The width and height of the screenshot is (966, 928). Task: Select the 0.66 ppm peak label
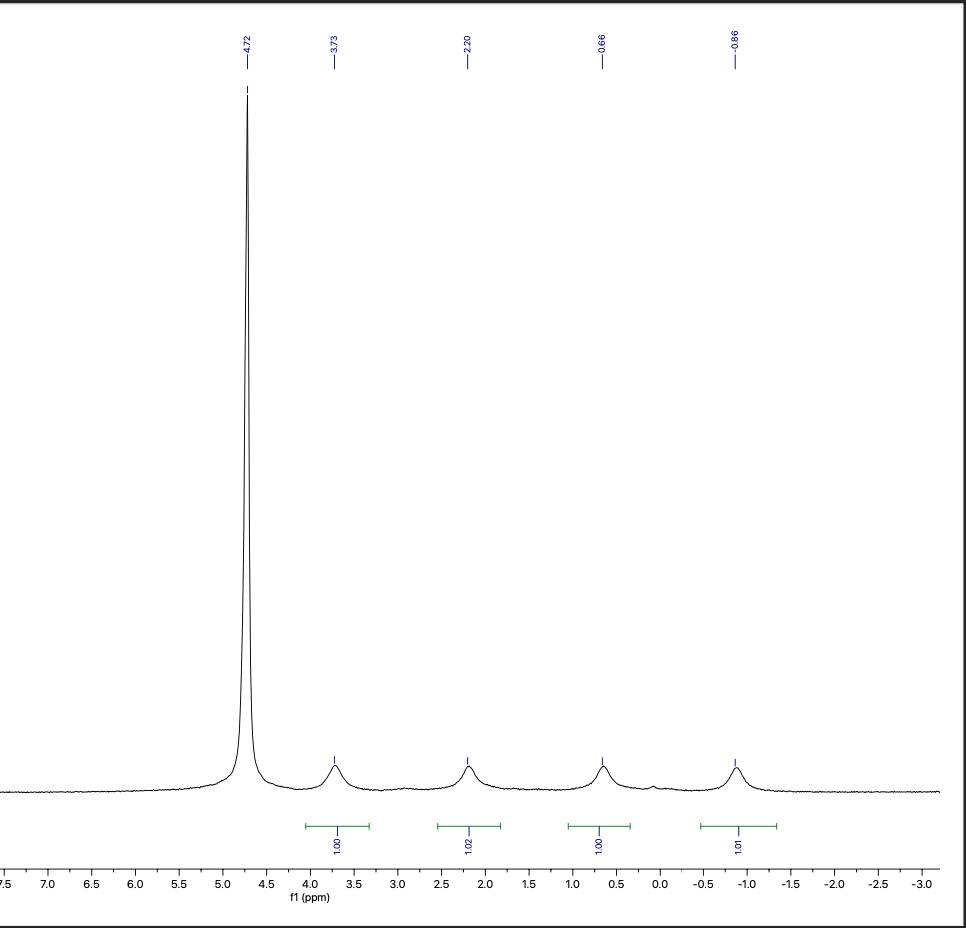[x=601, y=42]
